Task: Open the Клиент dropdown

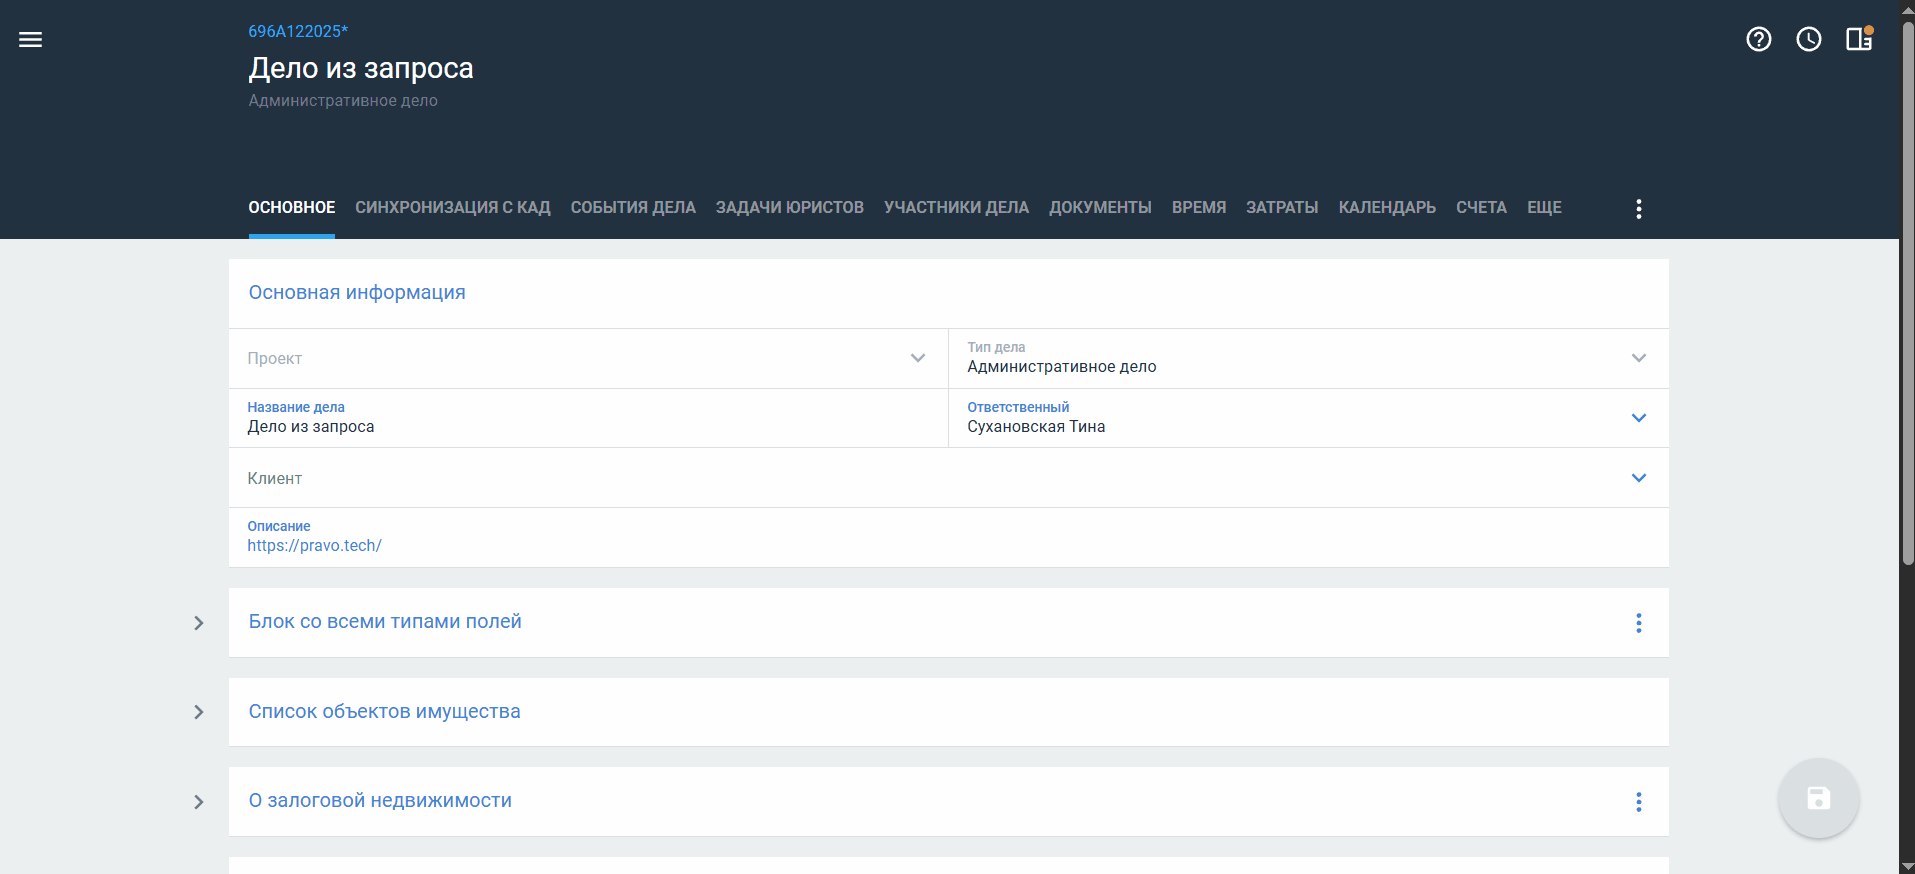Action: tap(1638, 478)
